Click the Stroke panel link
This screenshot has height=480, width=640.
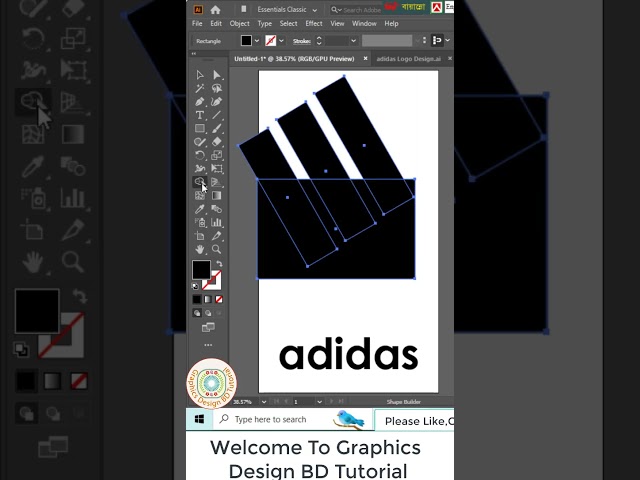302,41
